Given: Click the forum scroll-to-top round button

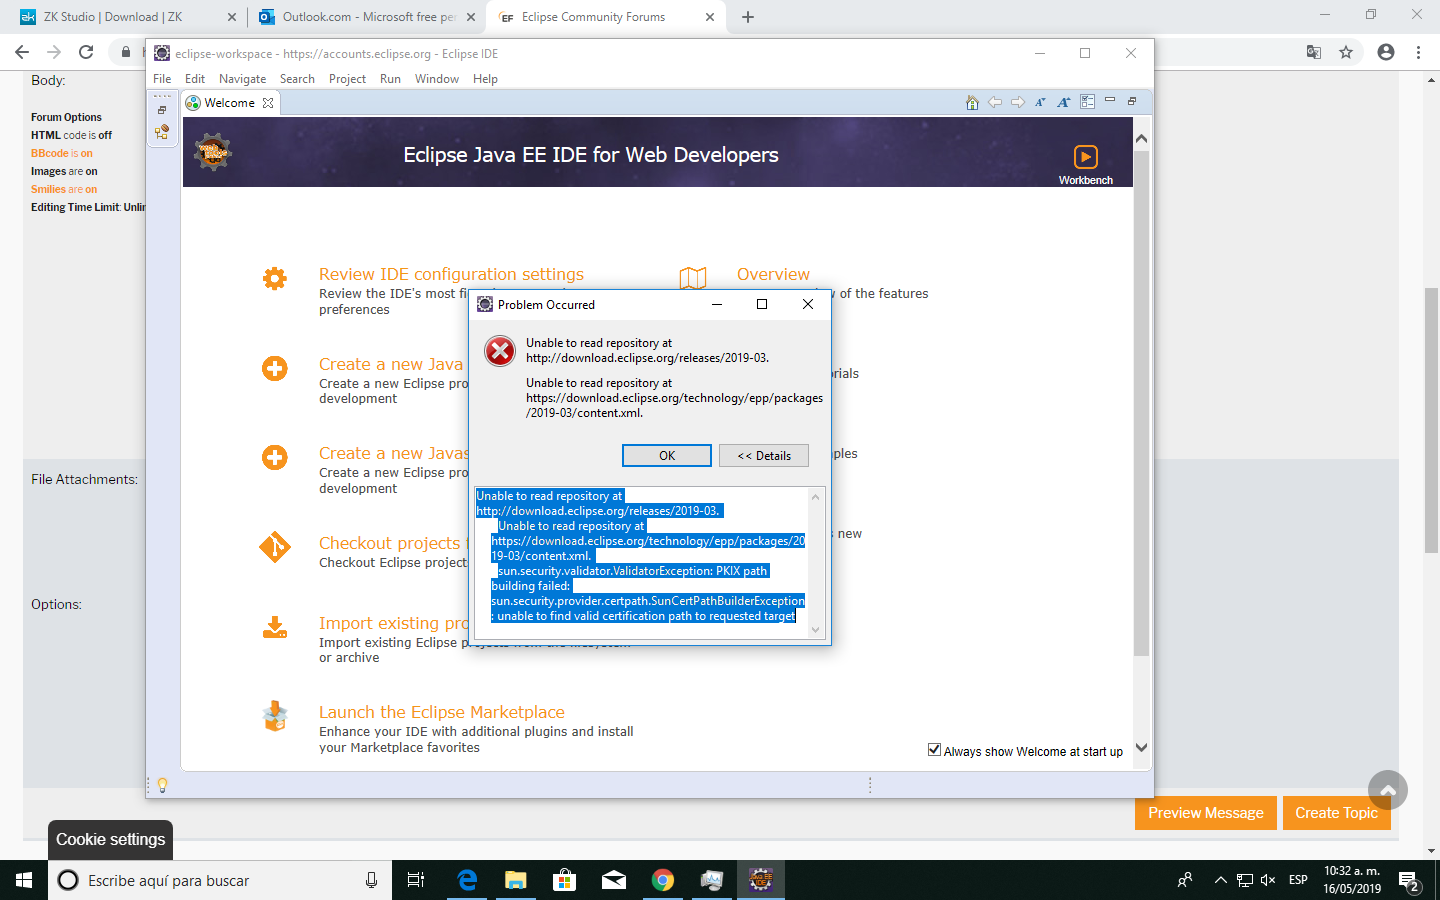Looking at the screenshot, I should (1388, 790).
